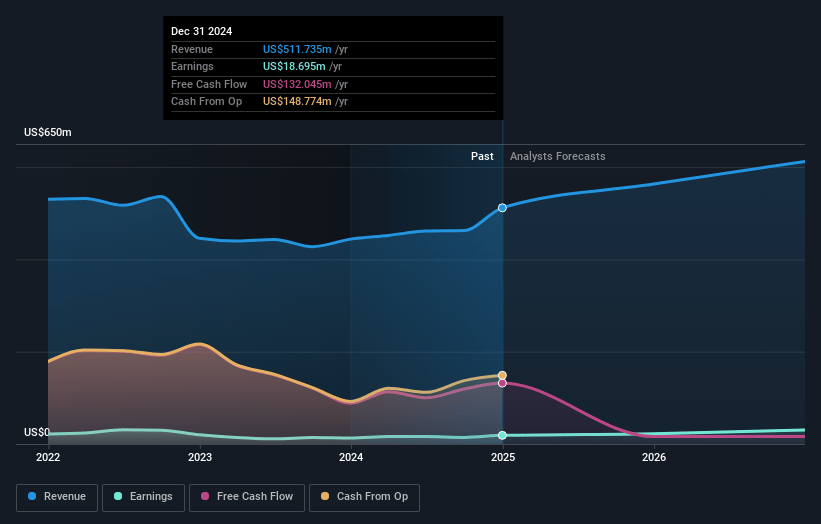The width and height of the screenshot is (821, 524).
Task: Click the Past section label
Action: point(482,156)
